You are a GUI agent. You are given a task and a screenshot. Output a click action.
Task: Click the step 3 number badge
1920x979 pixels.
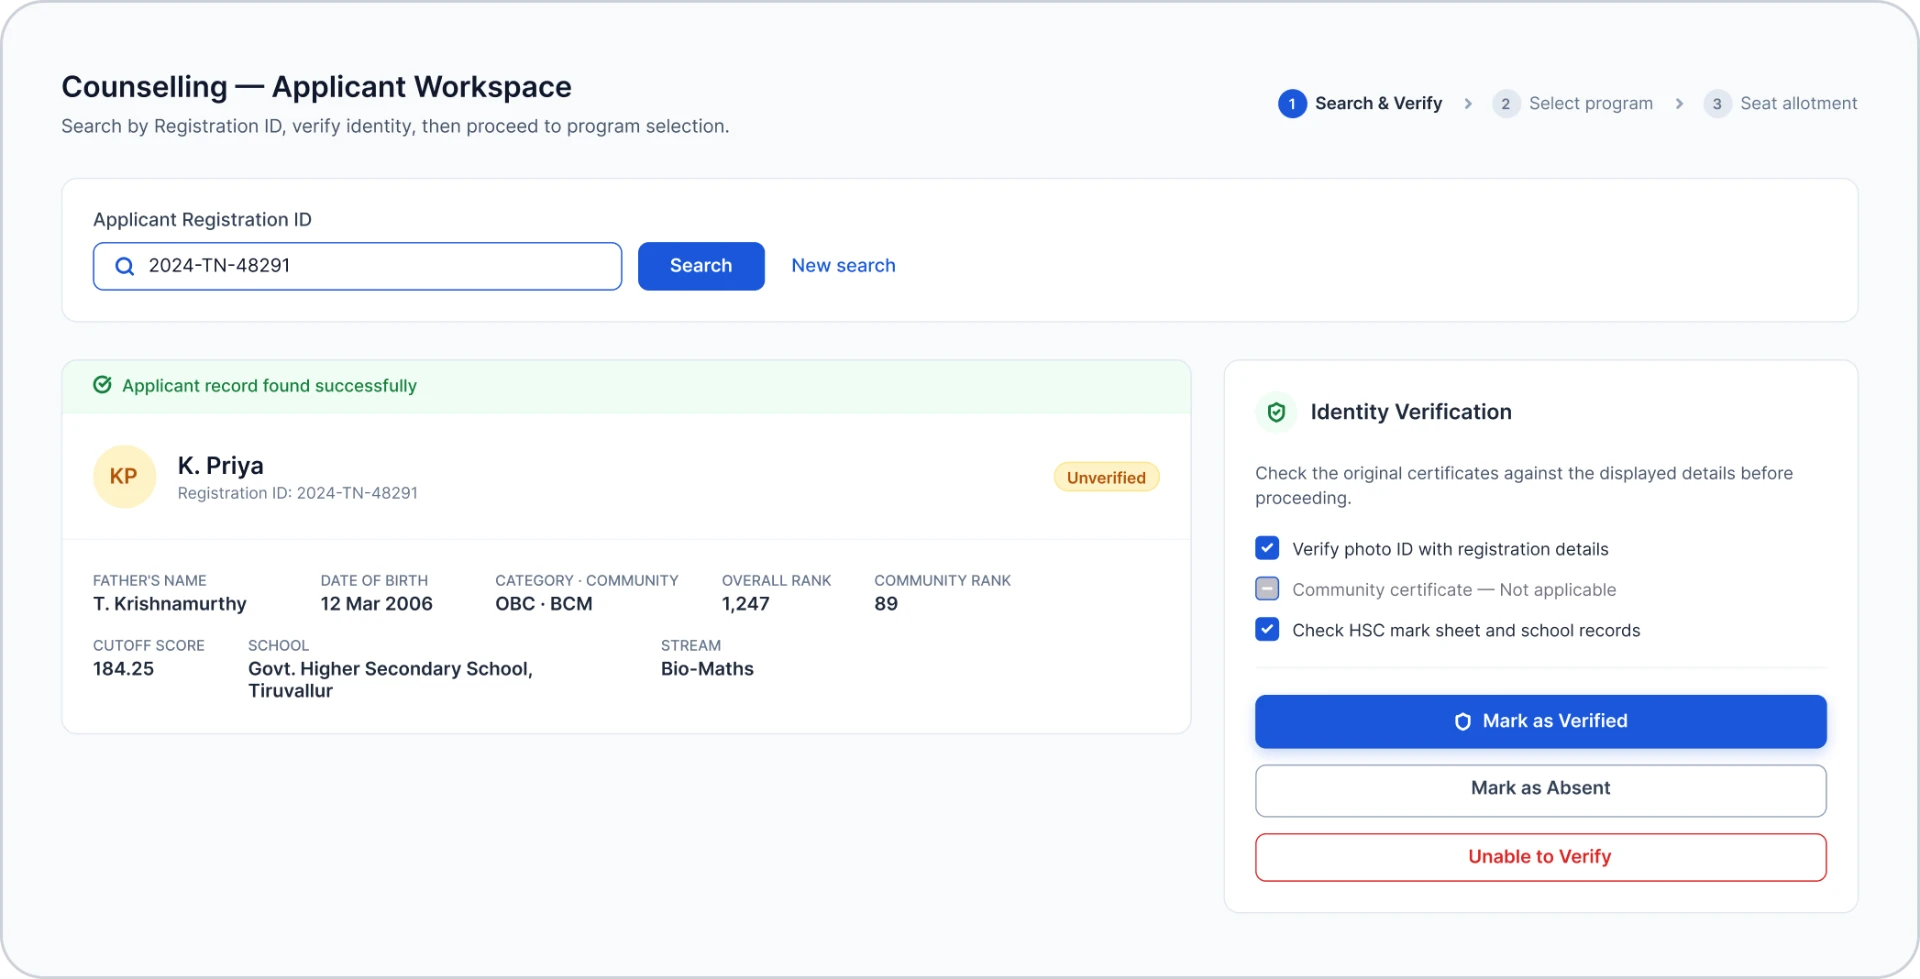tap(1717, 104)
